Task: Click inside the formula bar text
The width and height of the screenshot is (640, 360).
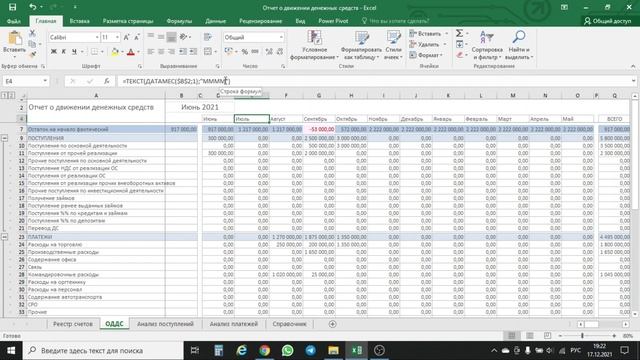Action: (176, 81)
